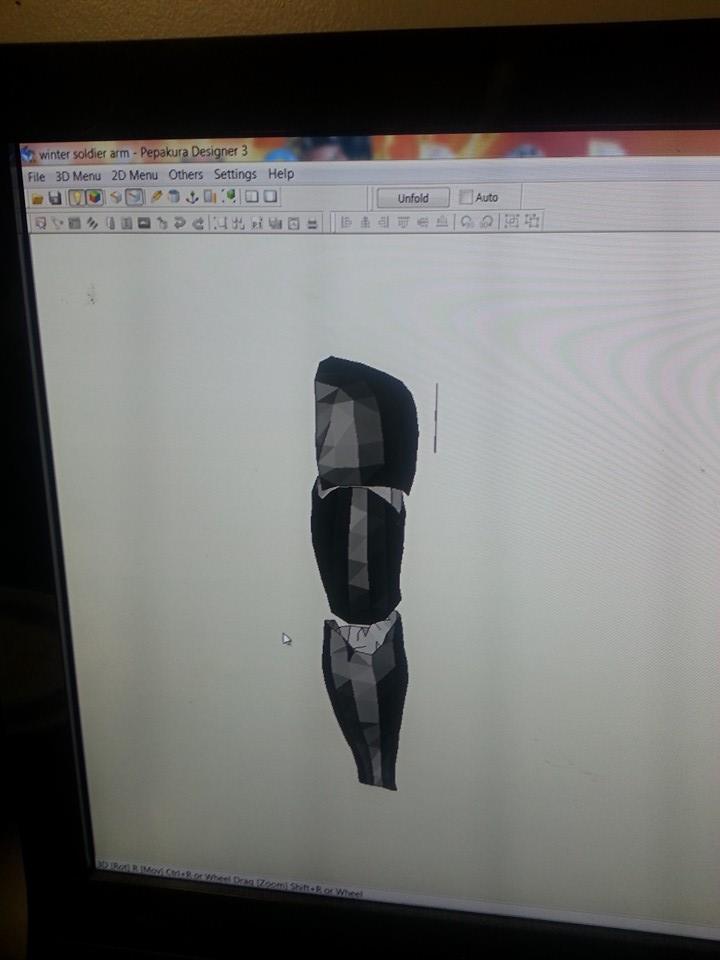Viewport: 720px width, 960px height.
Task: Click the 'winter soldier arm - Pepakura Designer 3' title
Action: point(144,152)
